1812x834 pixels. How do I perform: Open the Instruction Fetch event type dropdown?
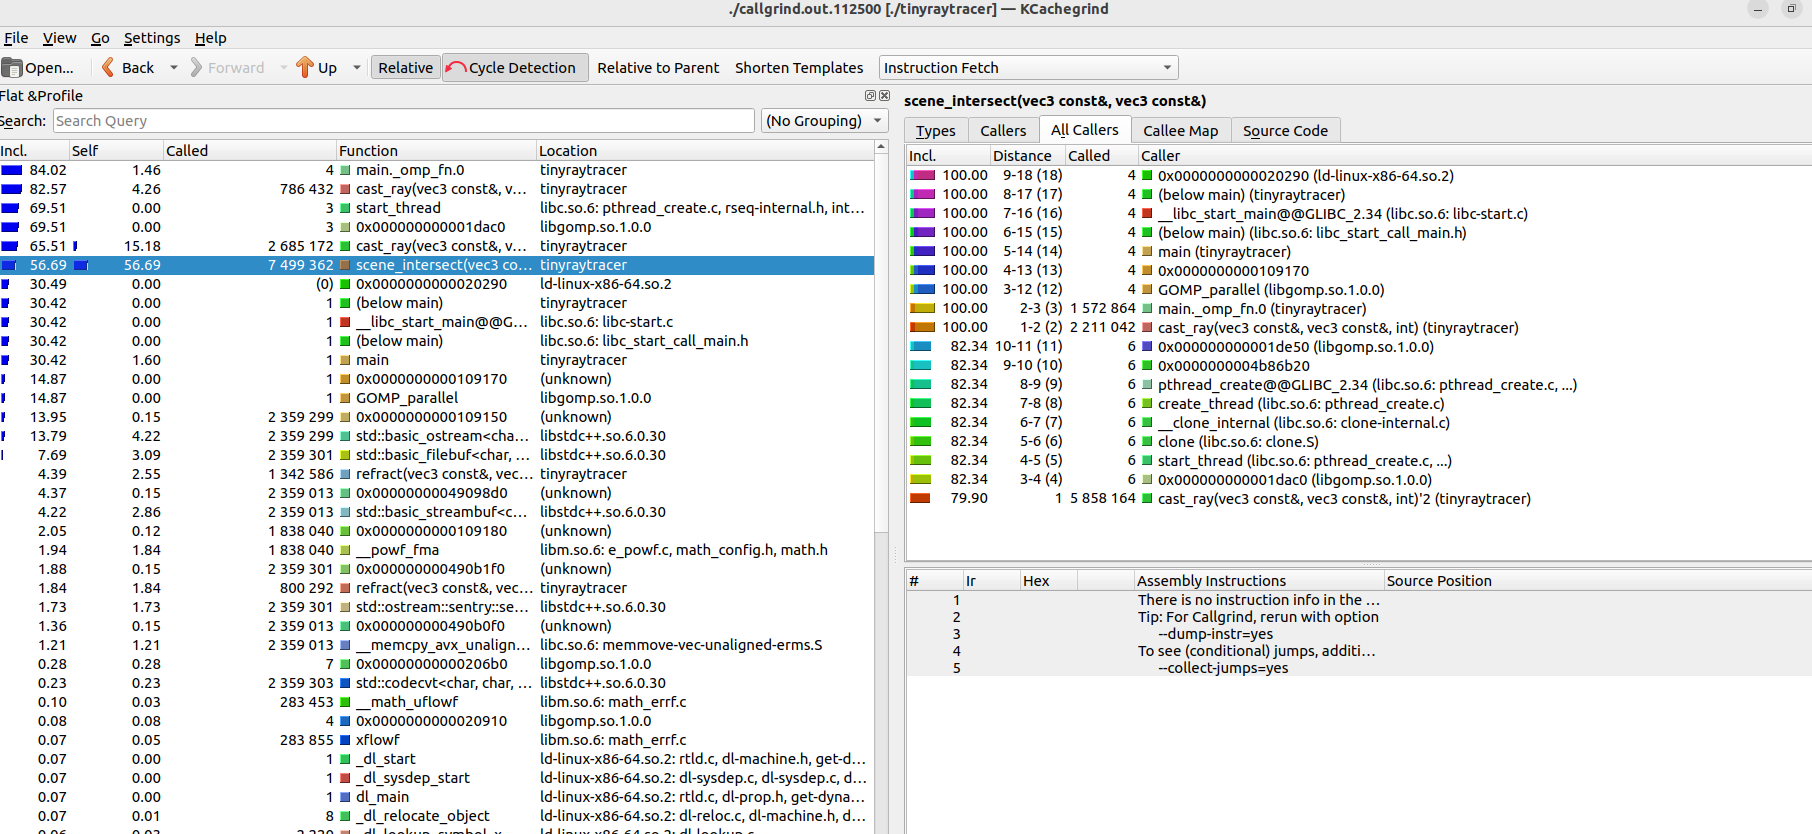1028,68
